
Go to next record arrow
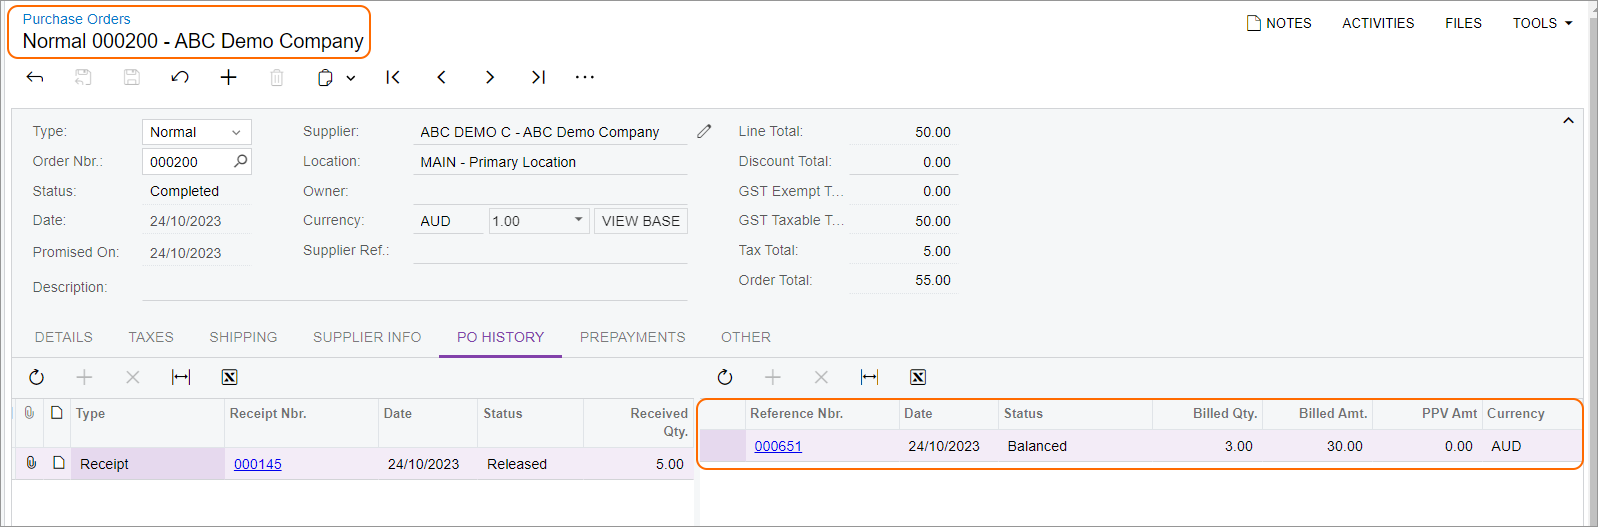point(489,77)
